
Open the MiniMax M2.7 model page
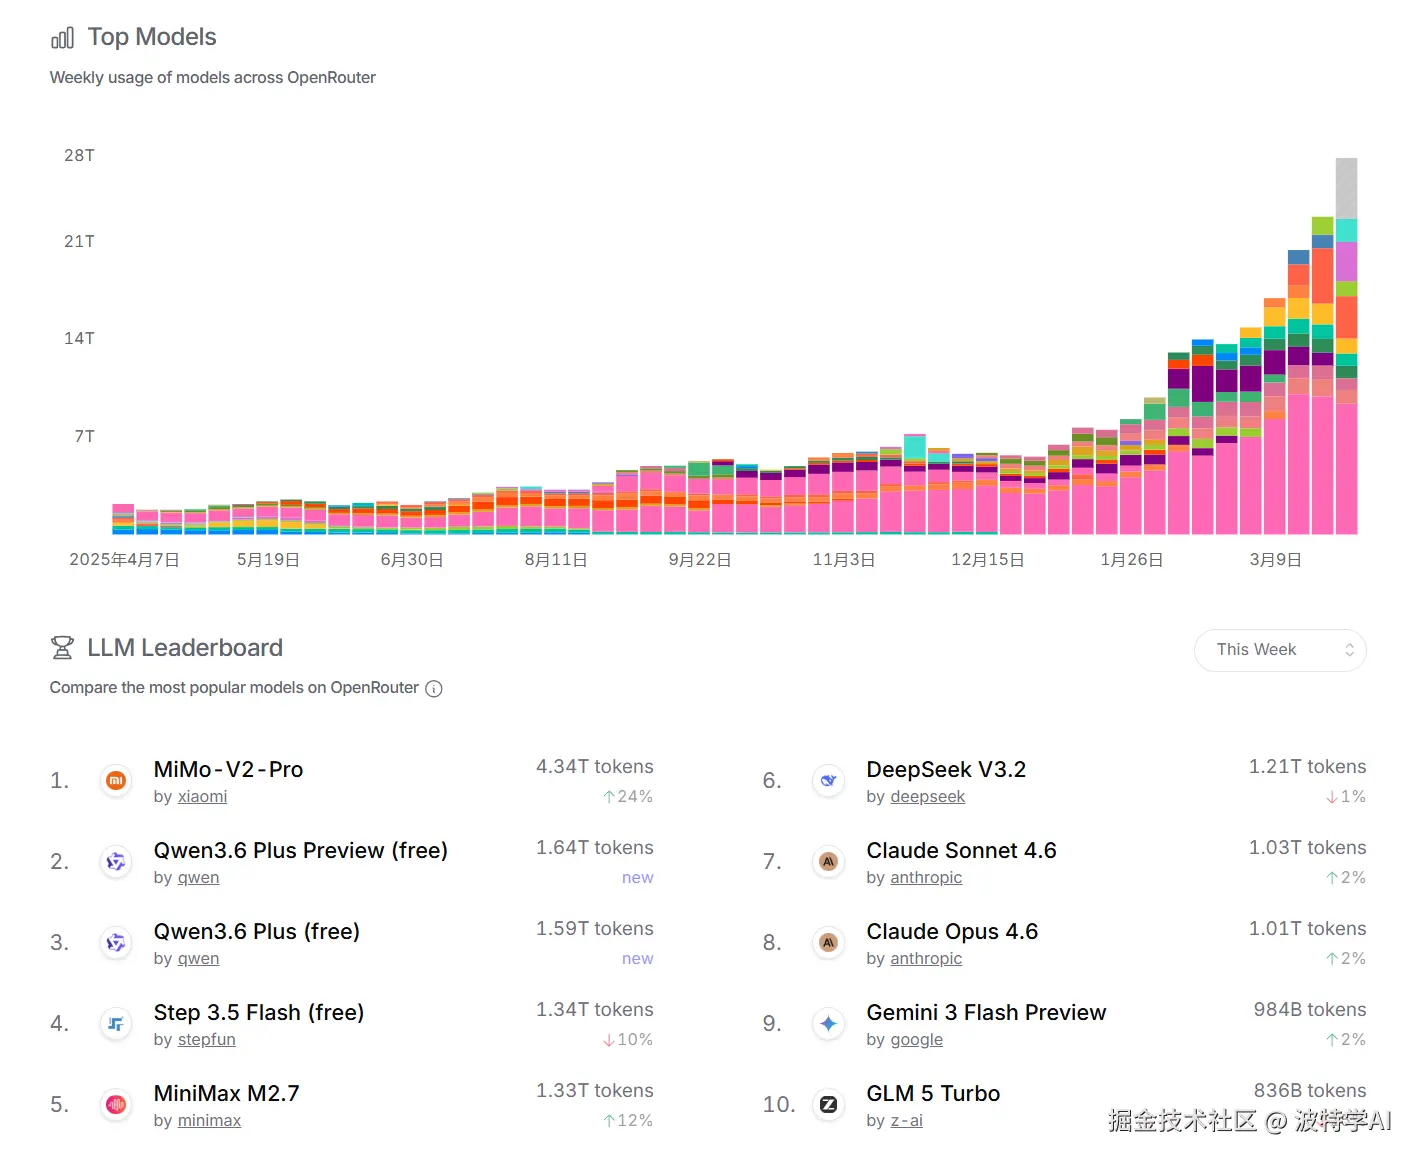click(x=227, y=1093)
